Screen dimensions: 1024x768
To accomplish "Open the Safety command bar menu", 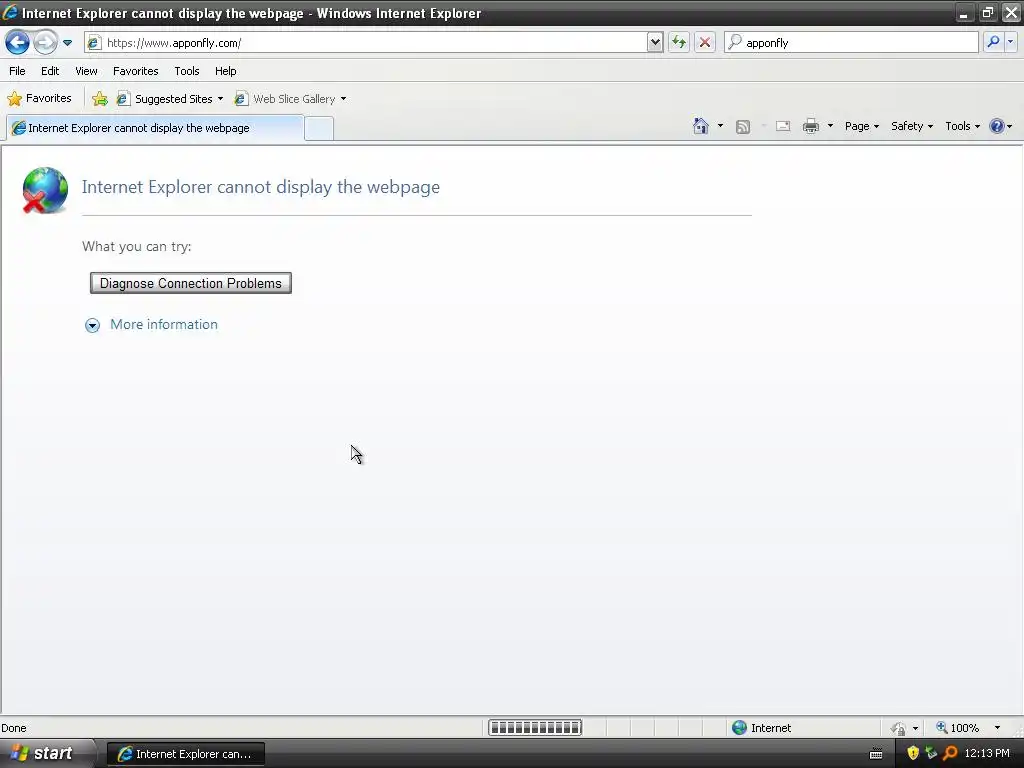I will (912, 126).
